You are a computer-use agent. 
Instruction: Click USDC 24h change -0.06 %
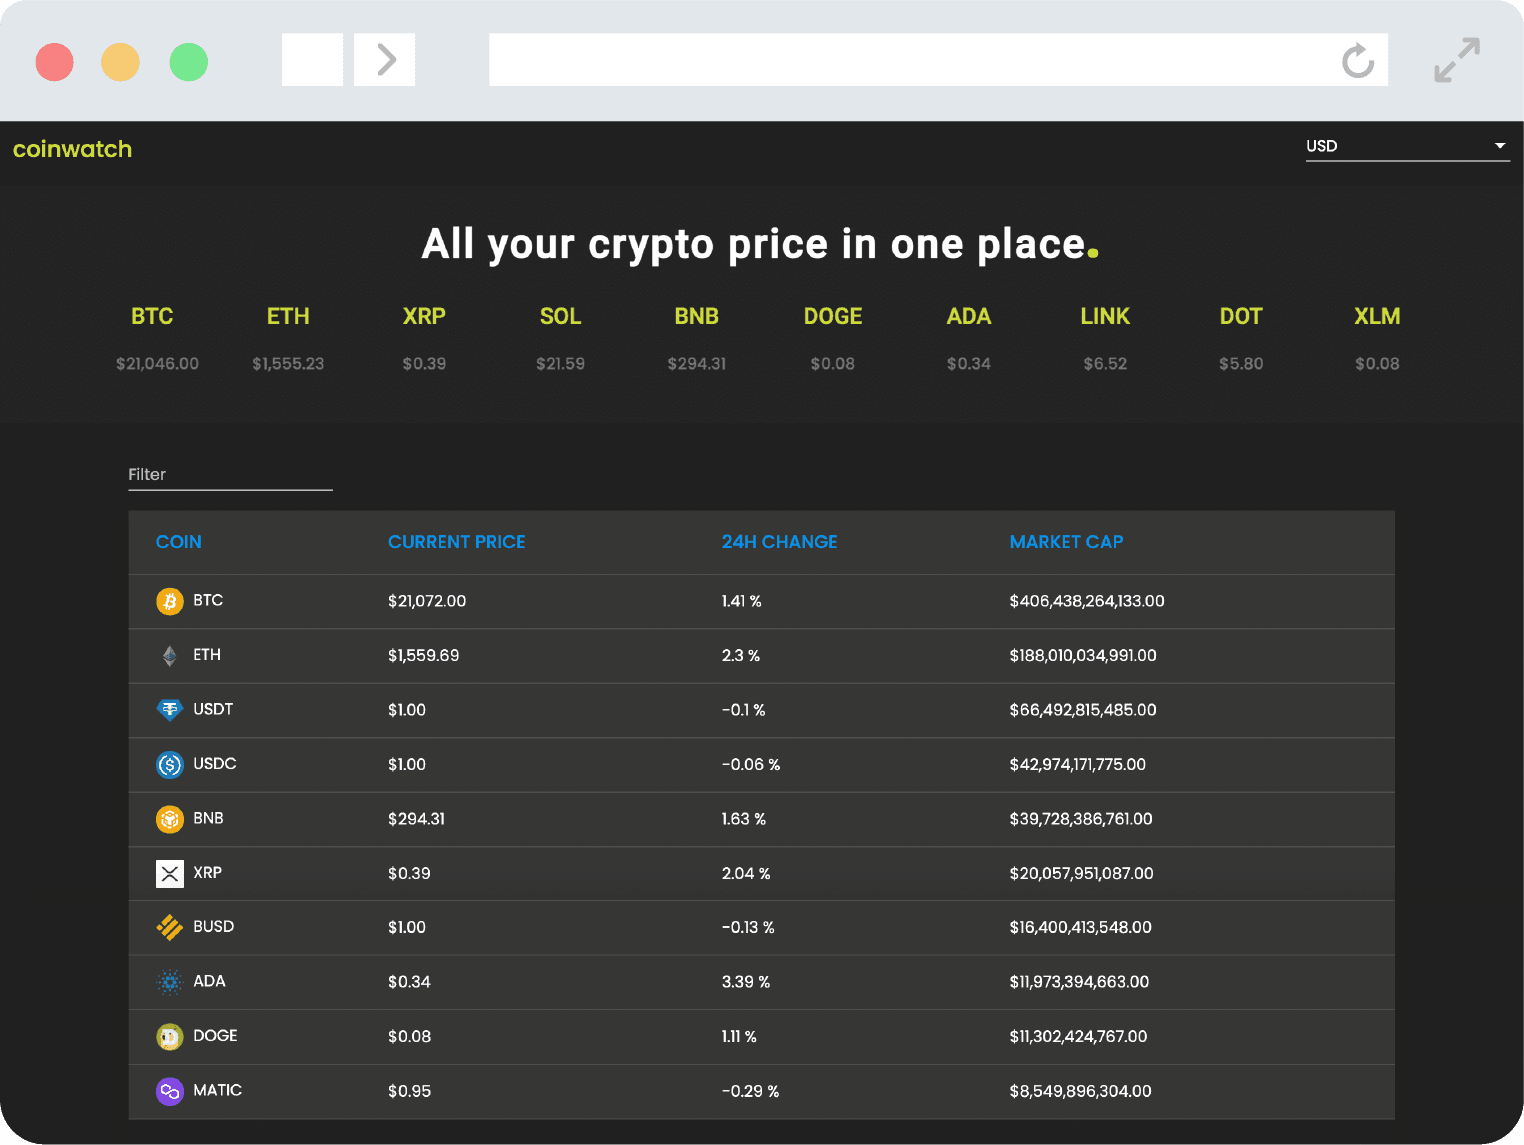750,765
